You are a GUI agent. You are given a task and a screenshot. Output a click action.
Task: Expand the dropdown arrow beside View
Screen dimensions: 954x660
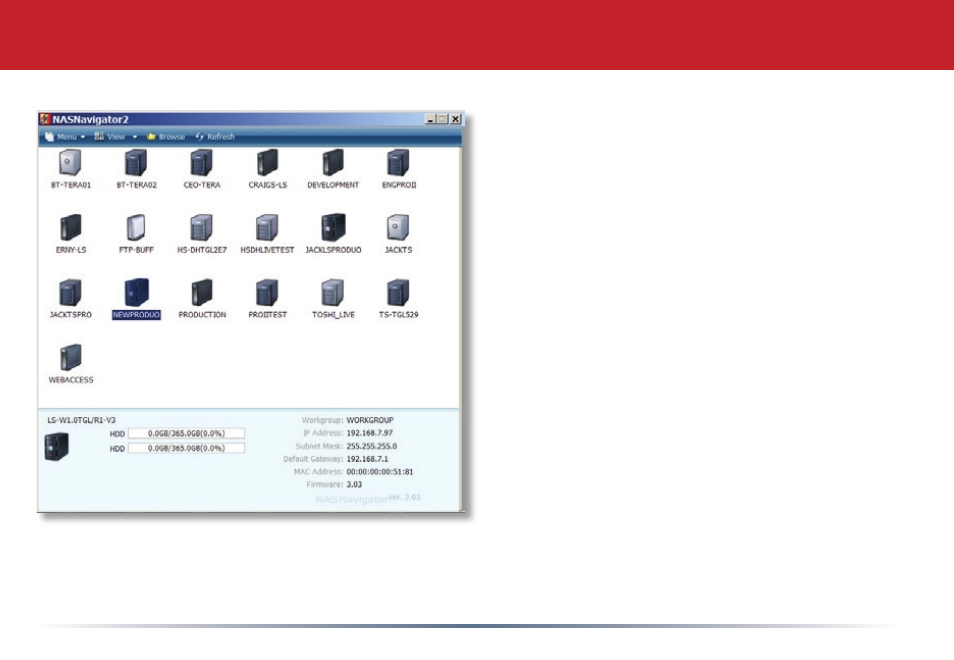point(134,137)
